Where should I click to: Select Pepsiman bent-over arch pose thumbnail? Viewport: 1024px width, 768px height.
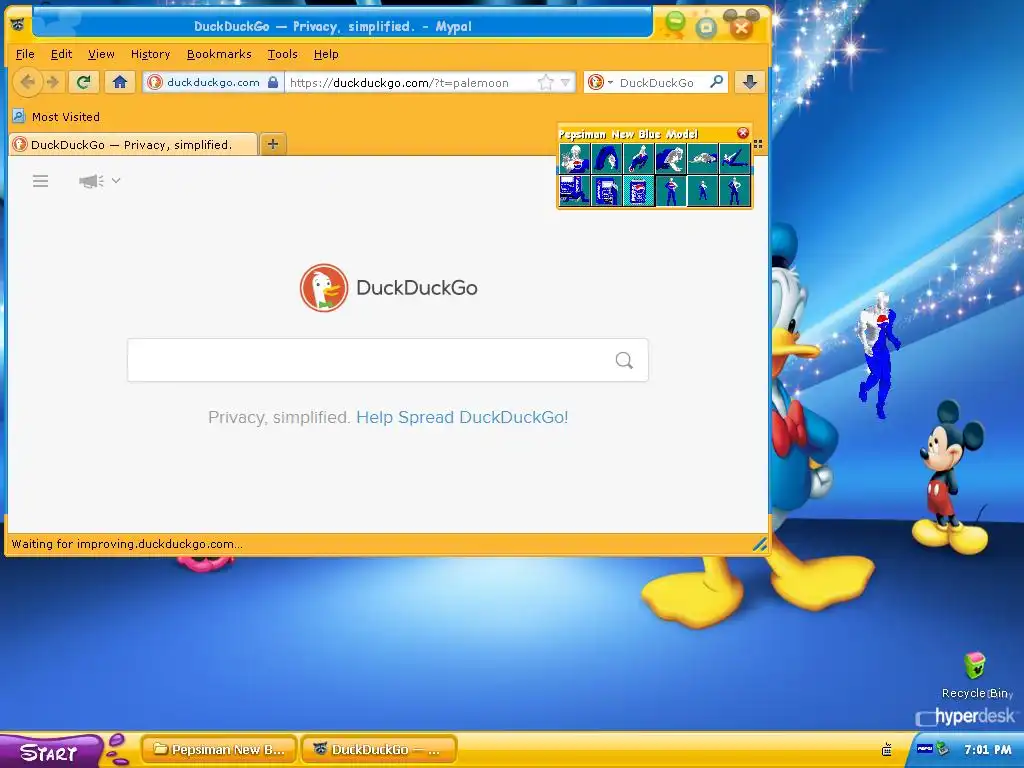click(x=607, y=159)
